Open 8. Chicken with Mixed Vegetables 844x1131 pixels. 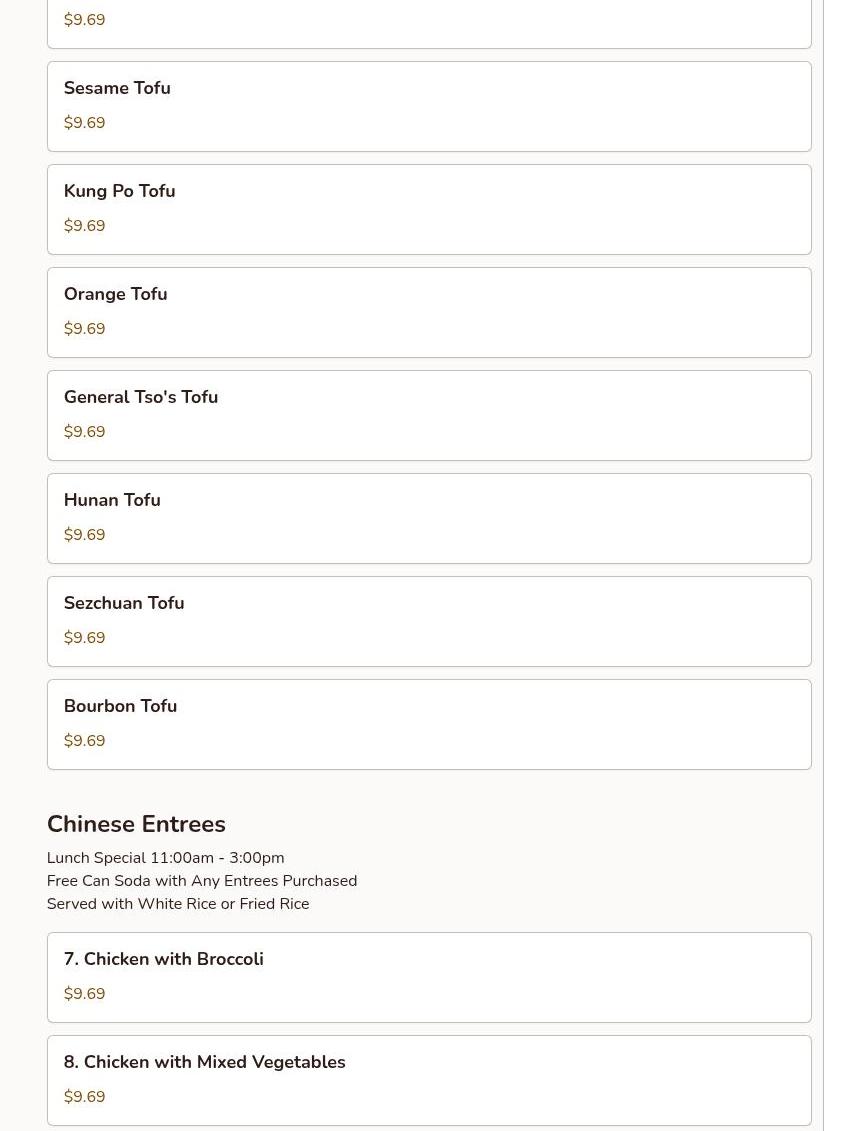[428, 1080]
